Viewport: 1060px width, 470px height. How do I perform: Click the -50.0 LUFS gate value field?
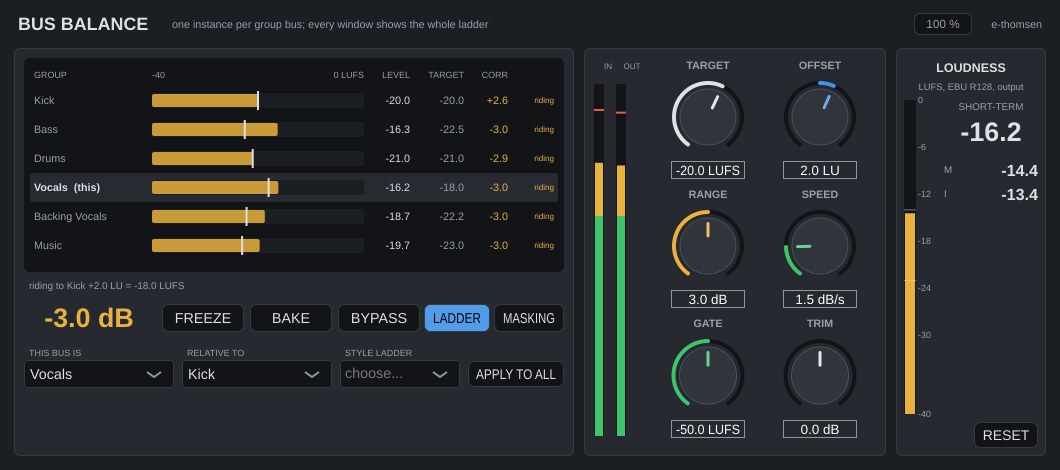(x=708, y=429)
